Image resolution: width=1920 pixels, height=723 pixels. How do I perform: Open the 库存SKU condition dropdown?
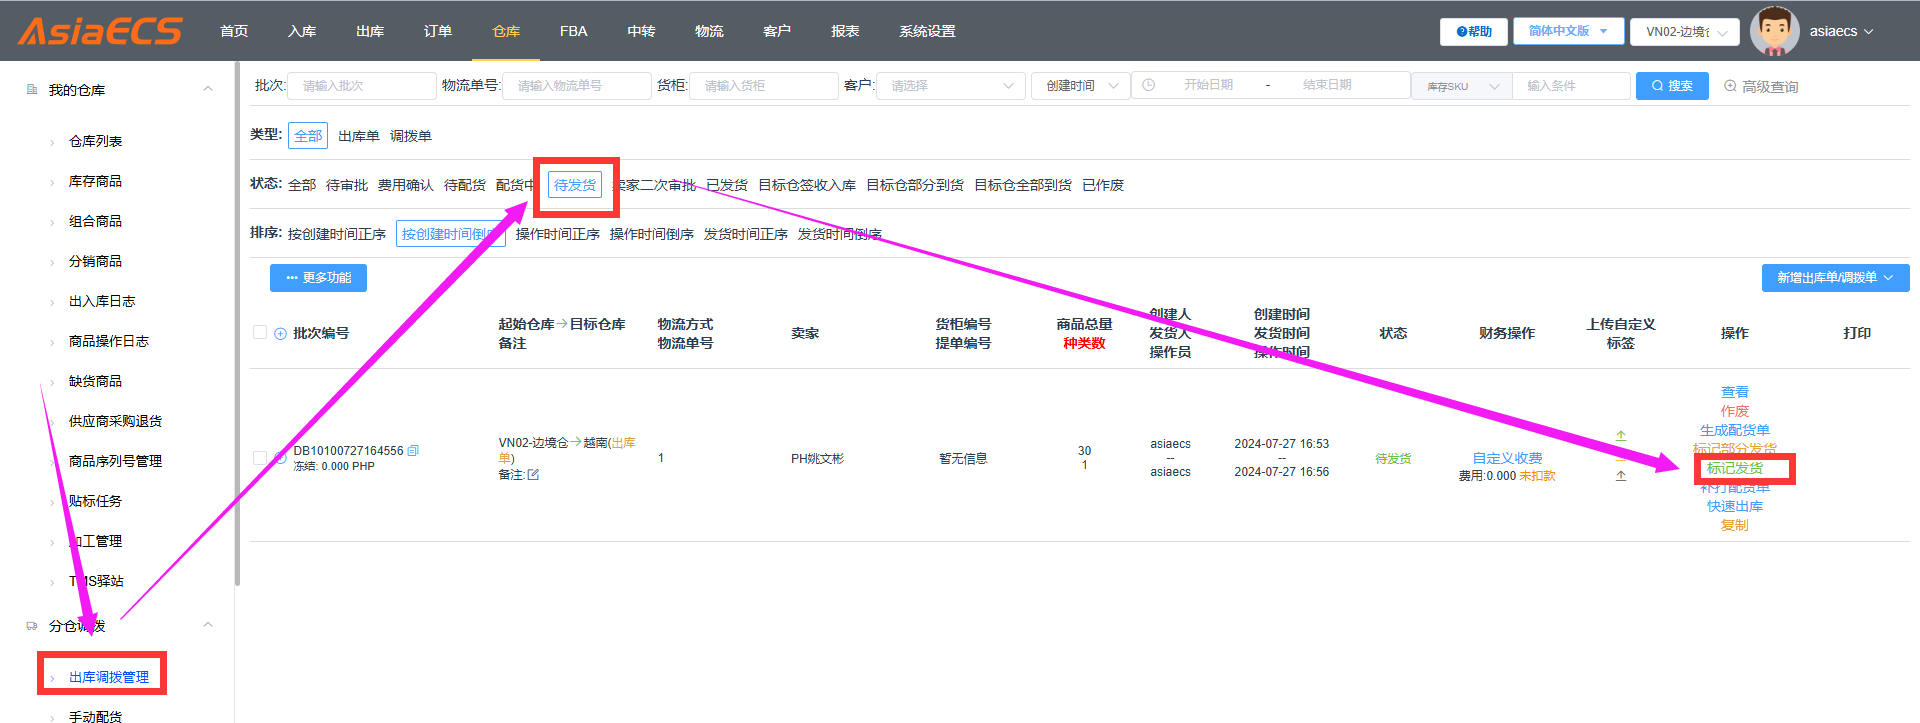click(x=1462, y=87)
